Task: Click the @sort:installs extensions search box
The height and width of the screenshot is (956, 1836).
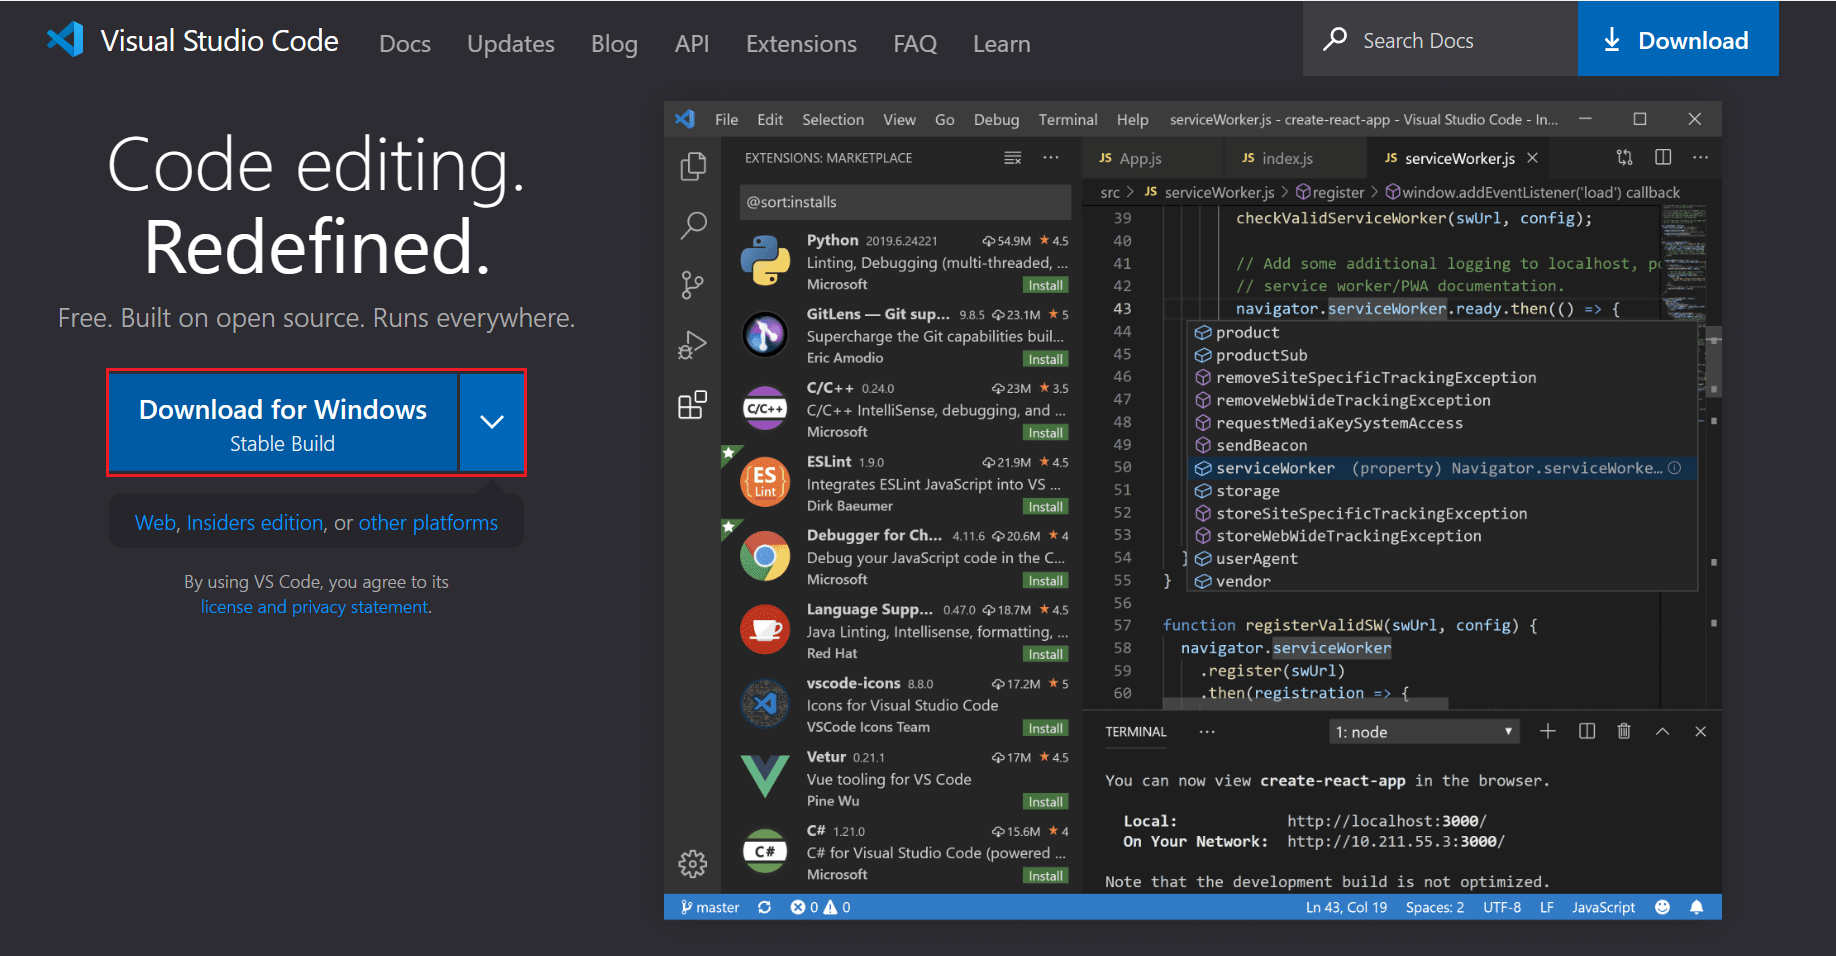Action: pos(905,202)
